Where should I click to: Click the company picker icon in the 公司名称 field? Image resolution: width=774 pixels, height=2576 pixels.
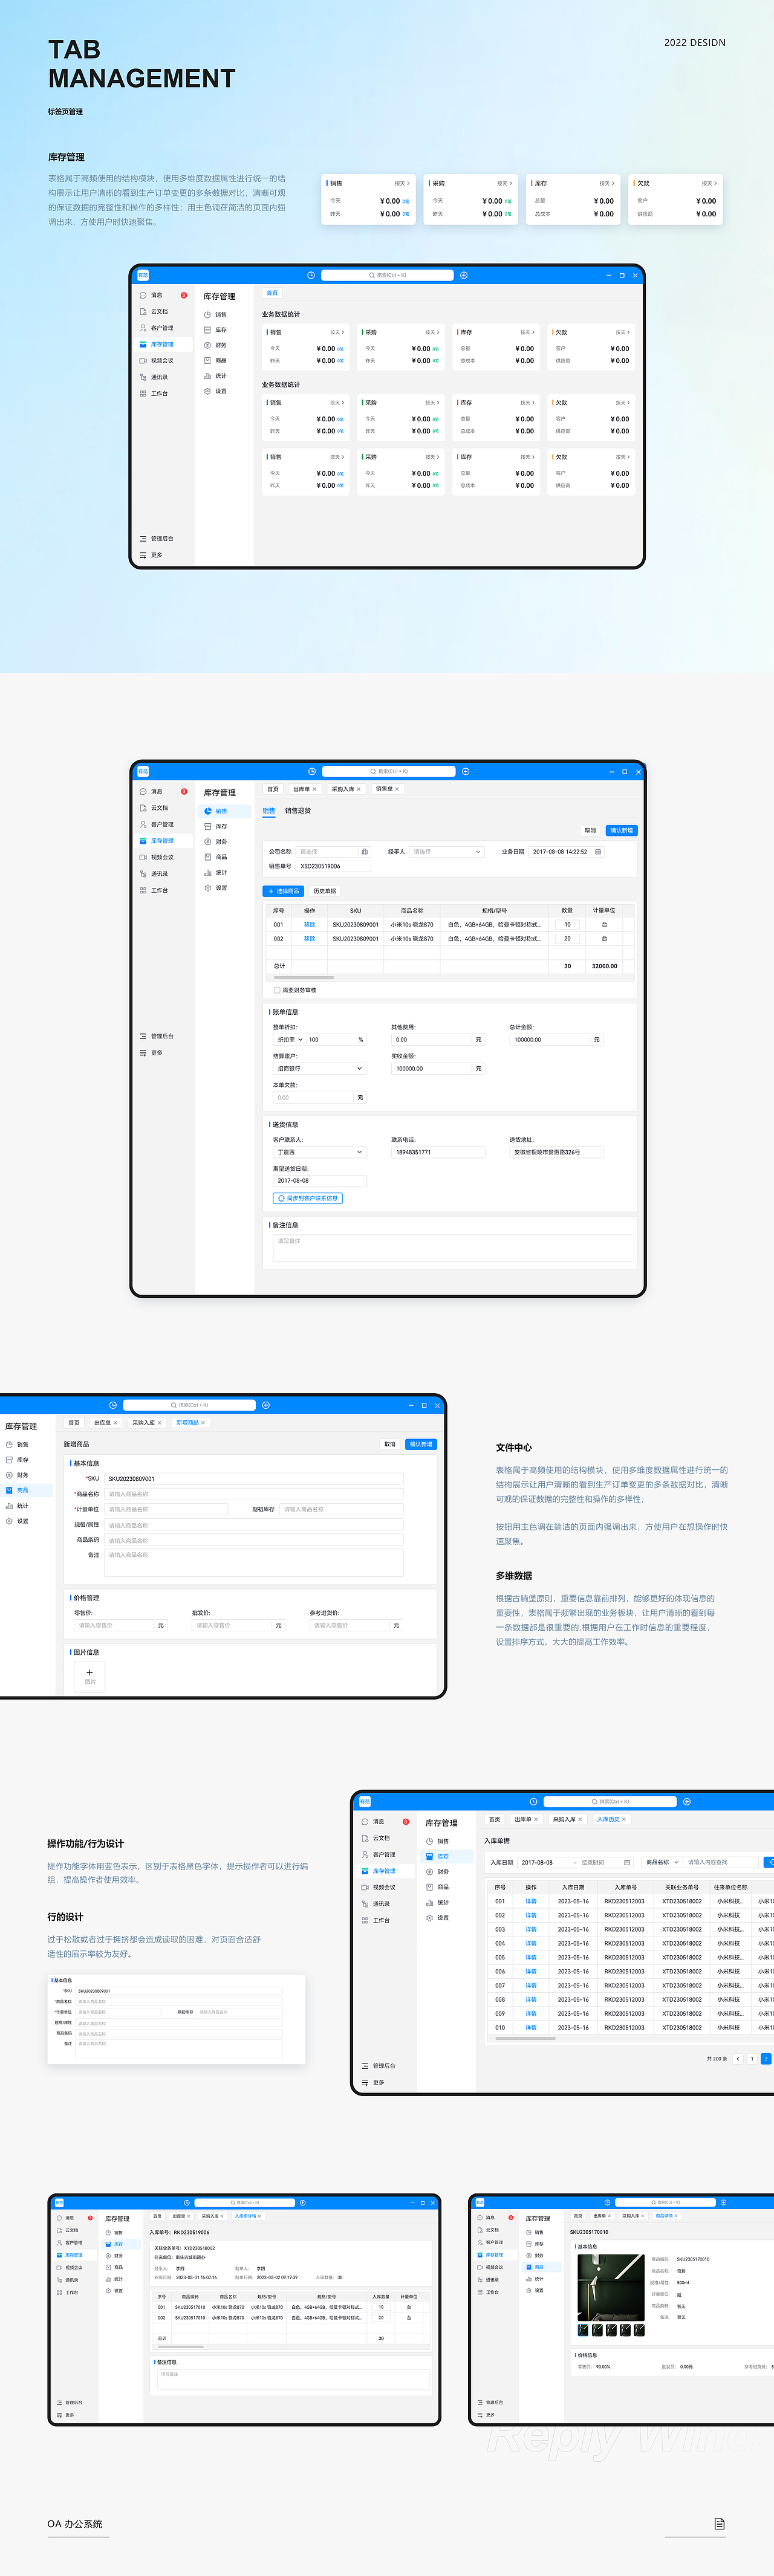tap(364, 852)
